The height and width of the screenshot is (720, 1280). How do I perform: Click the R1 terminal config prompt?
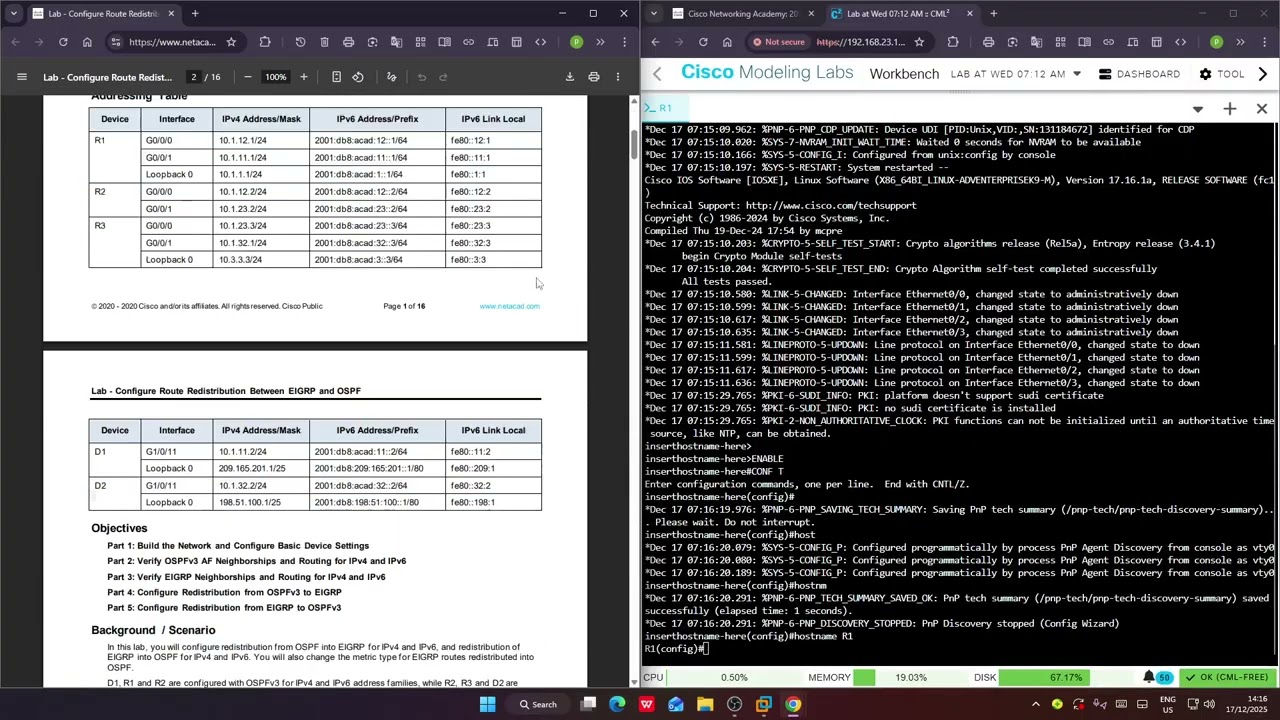click(677, 649)
